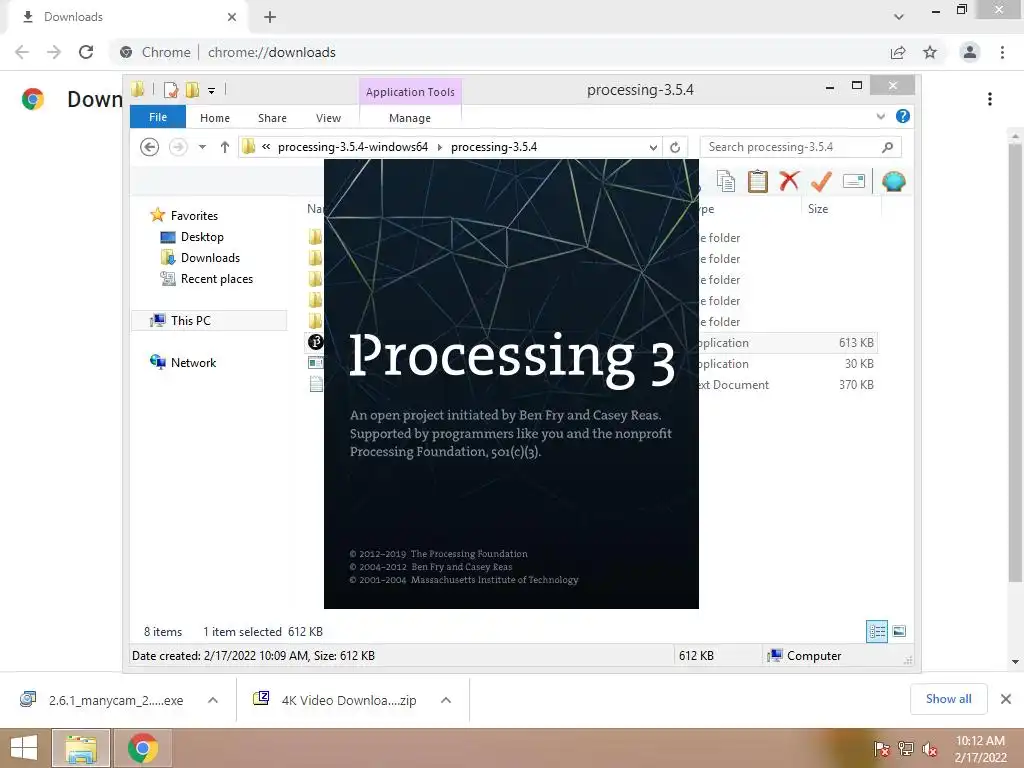
Task: Open the View ribbon tab
Action: coord(328,118)
